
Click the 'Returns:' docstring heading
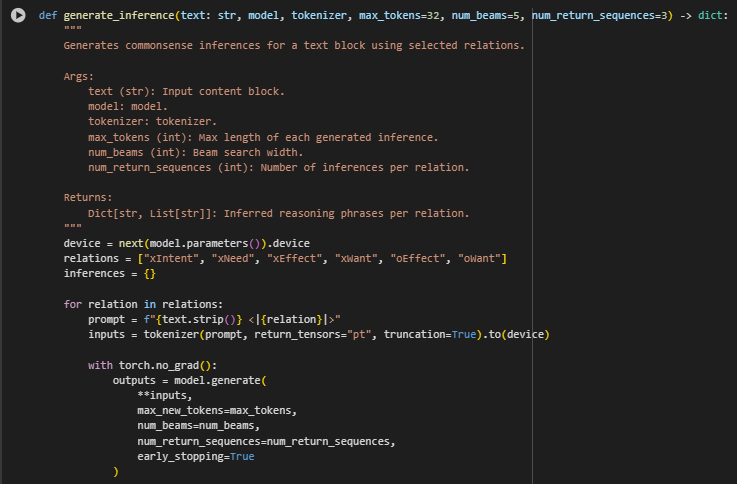tap(88, 198)
